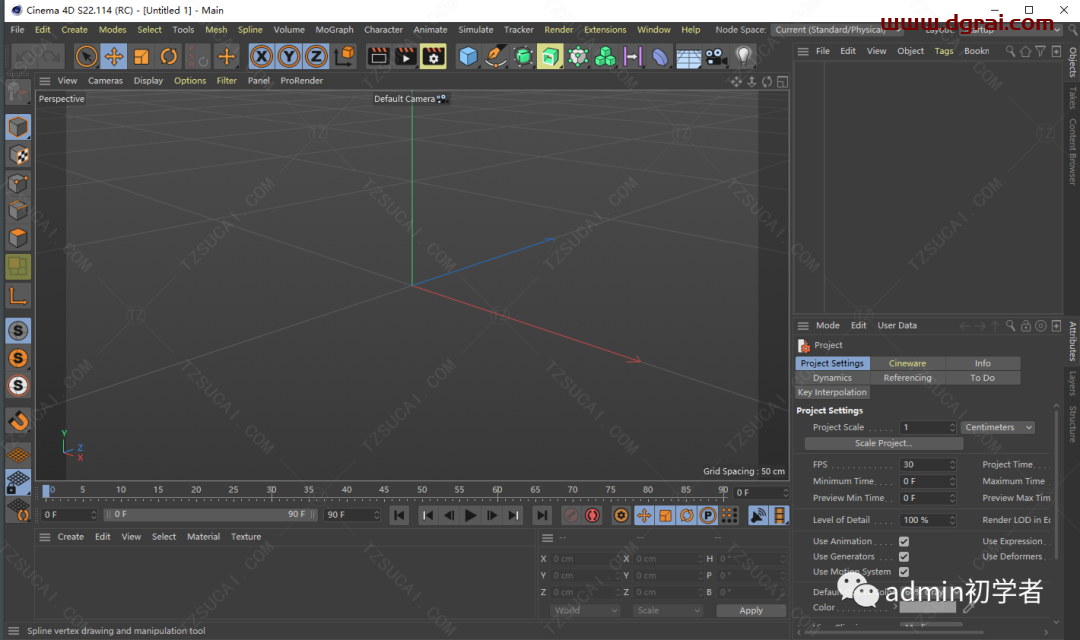Add a Cube primitive object
Image resolution: width=1080 pixels, height=640 pixels.
(468, 56)
